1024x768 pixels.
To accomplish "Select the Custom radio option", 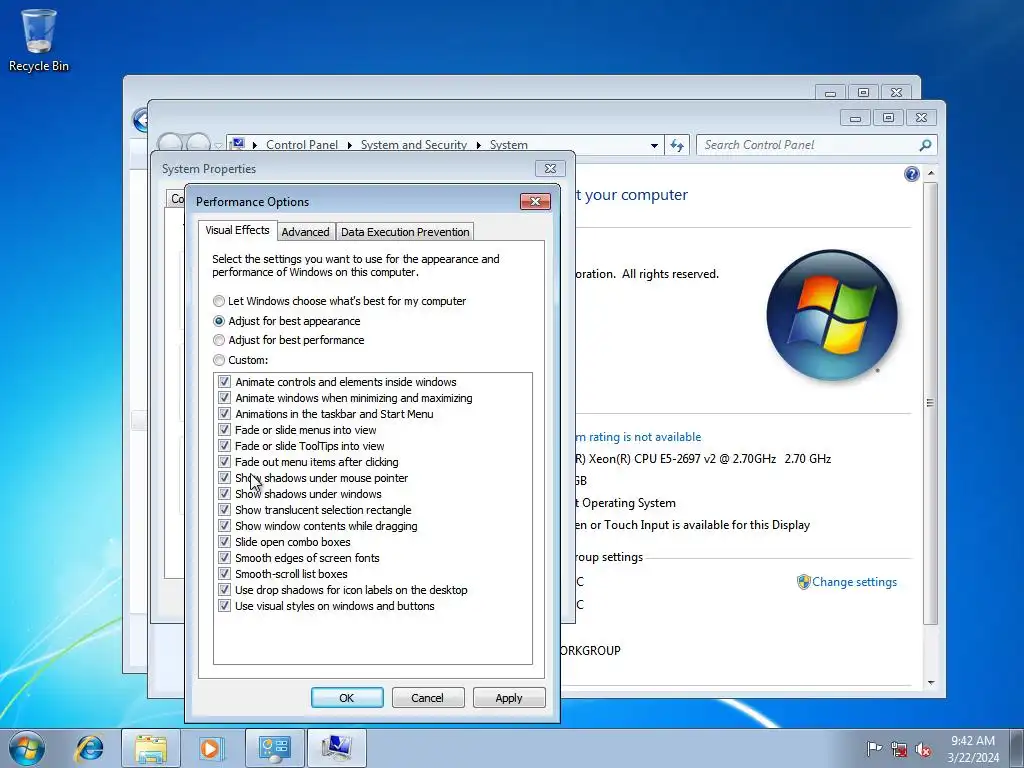I will [x=240, y=360].
